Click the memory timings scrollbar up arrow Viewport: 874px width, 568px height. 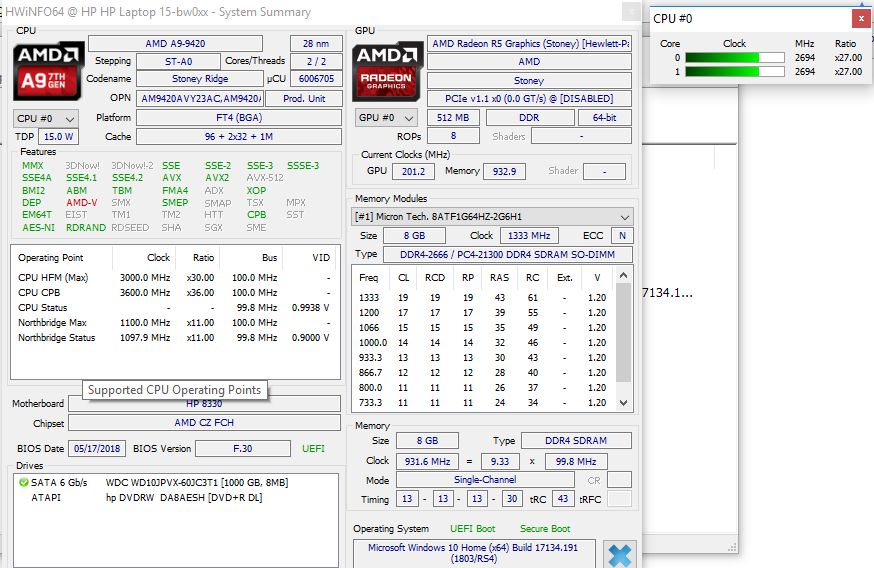[x=624, y=275]
